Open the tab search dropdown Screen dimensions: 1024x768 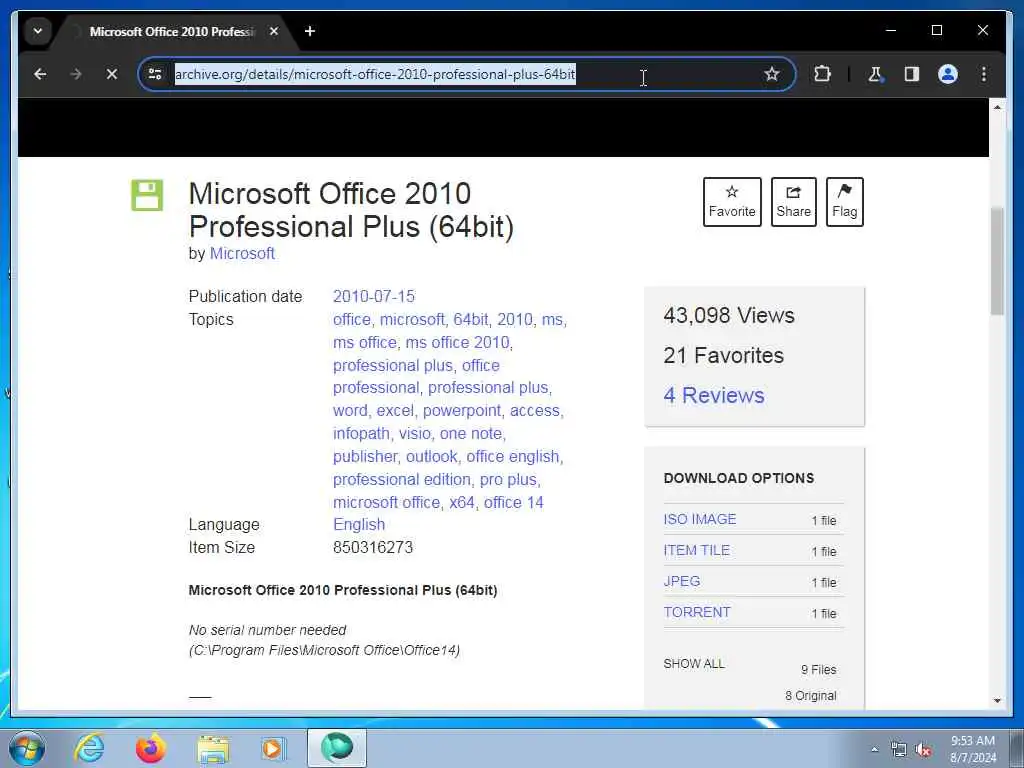pos(38,31)
